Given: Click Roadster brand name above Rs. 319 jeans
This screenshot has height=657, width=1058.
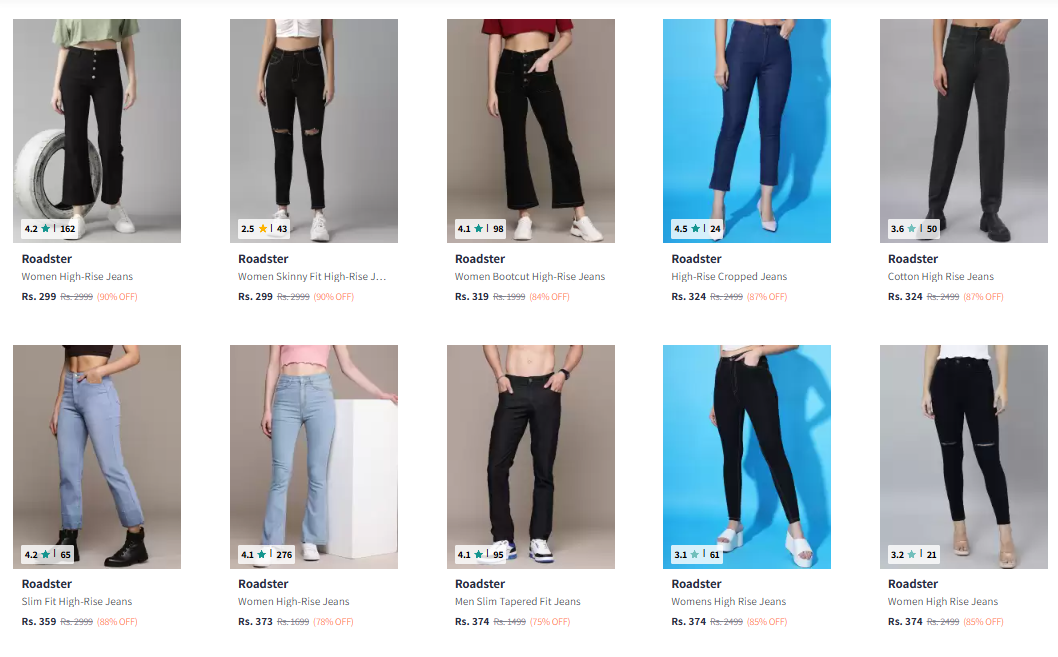Looking at the screenshot, I should [x=480, y=259].
